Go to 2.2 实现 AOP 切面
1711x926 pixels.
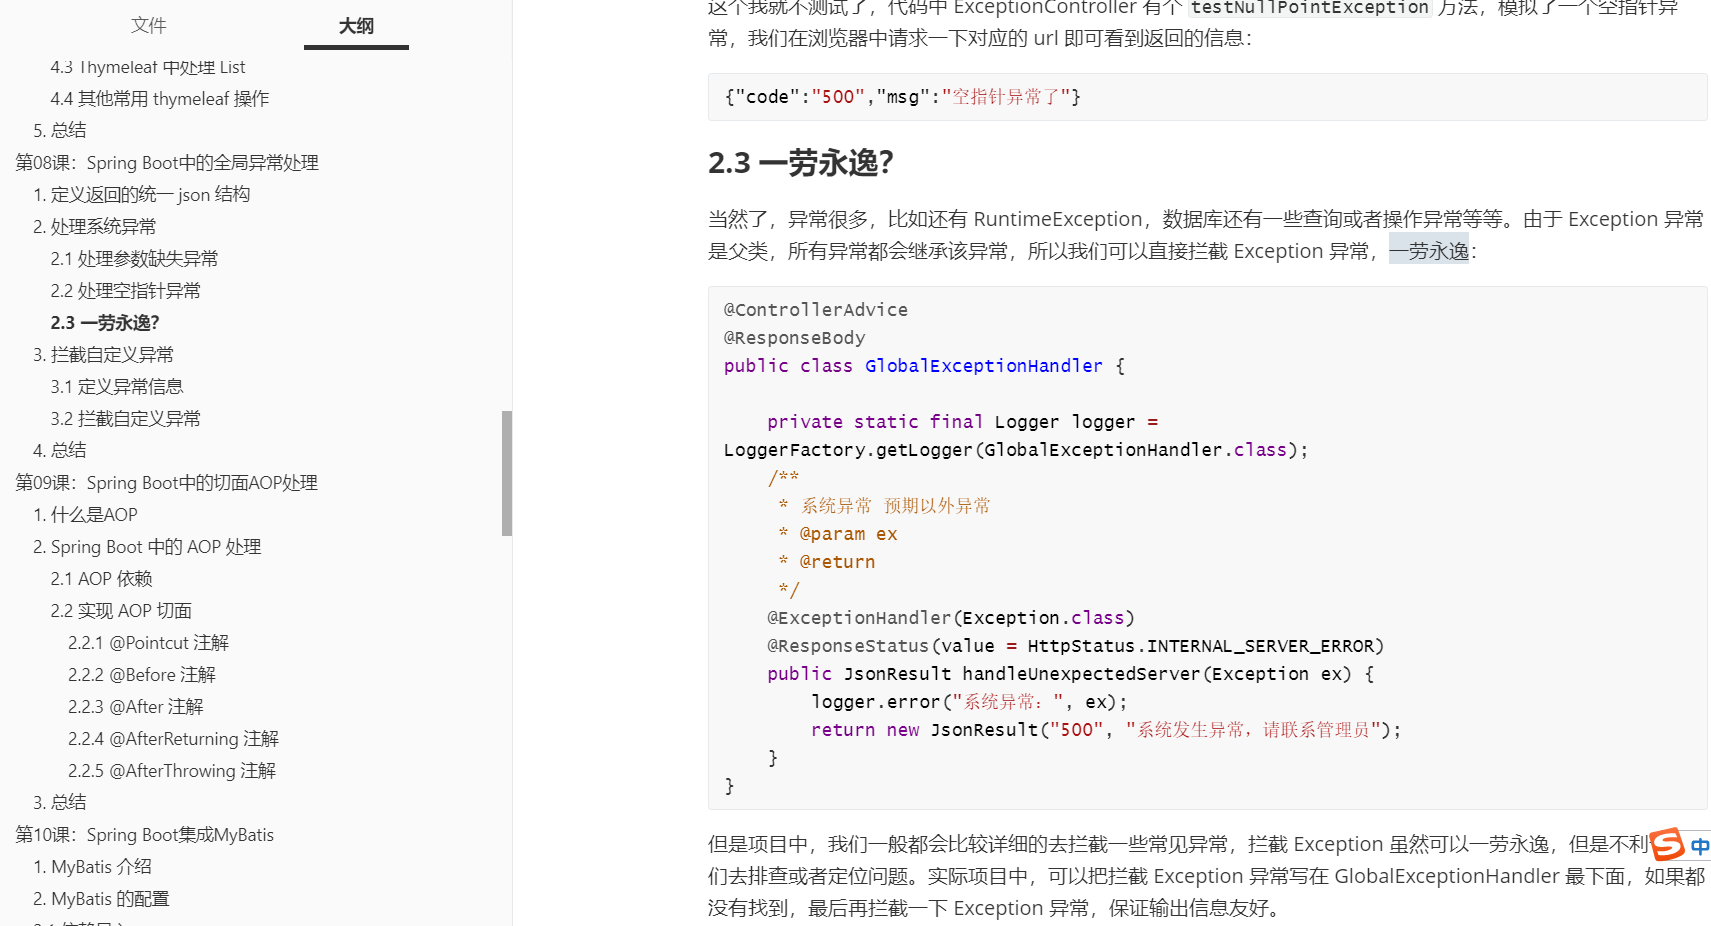[120, 611]
